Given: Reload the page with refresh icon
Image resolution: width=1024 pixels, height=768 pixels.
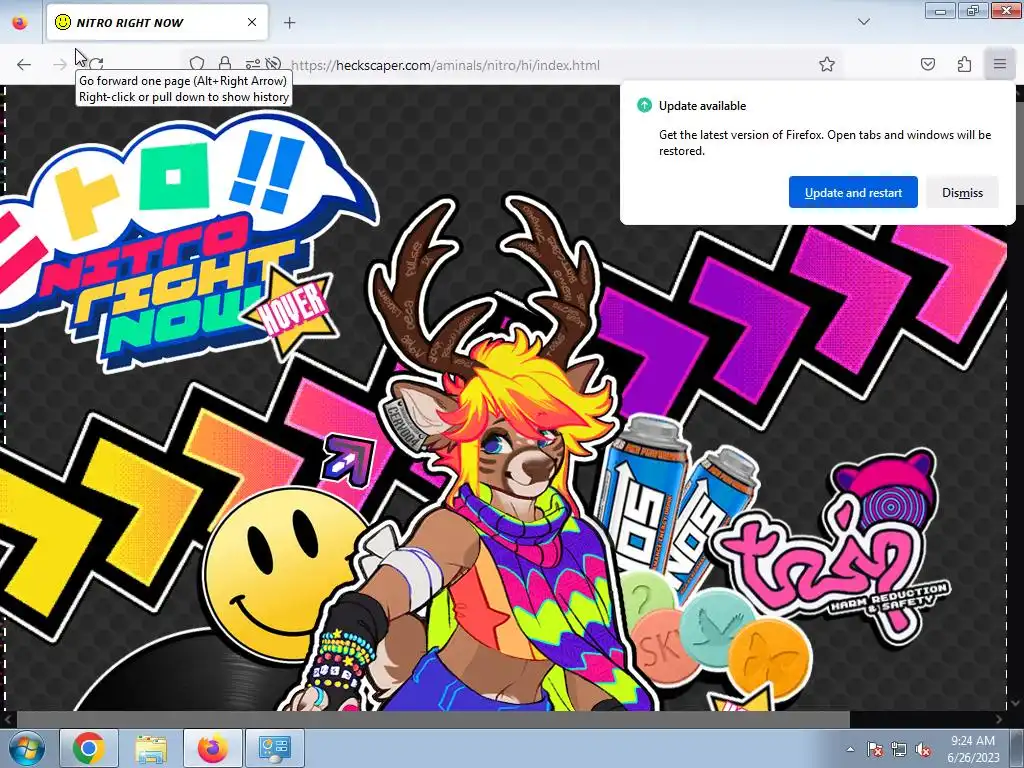Looking at the screenshot, I should tap(96, 64).
